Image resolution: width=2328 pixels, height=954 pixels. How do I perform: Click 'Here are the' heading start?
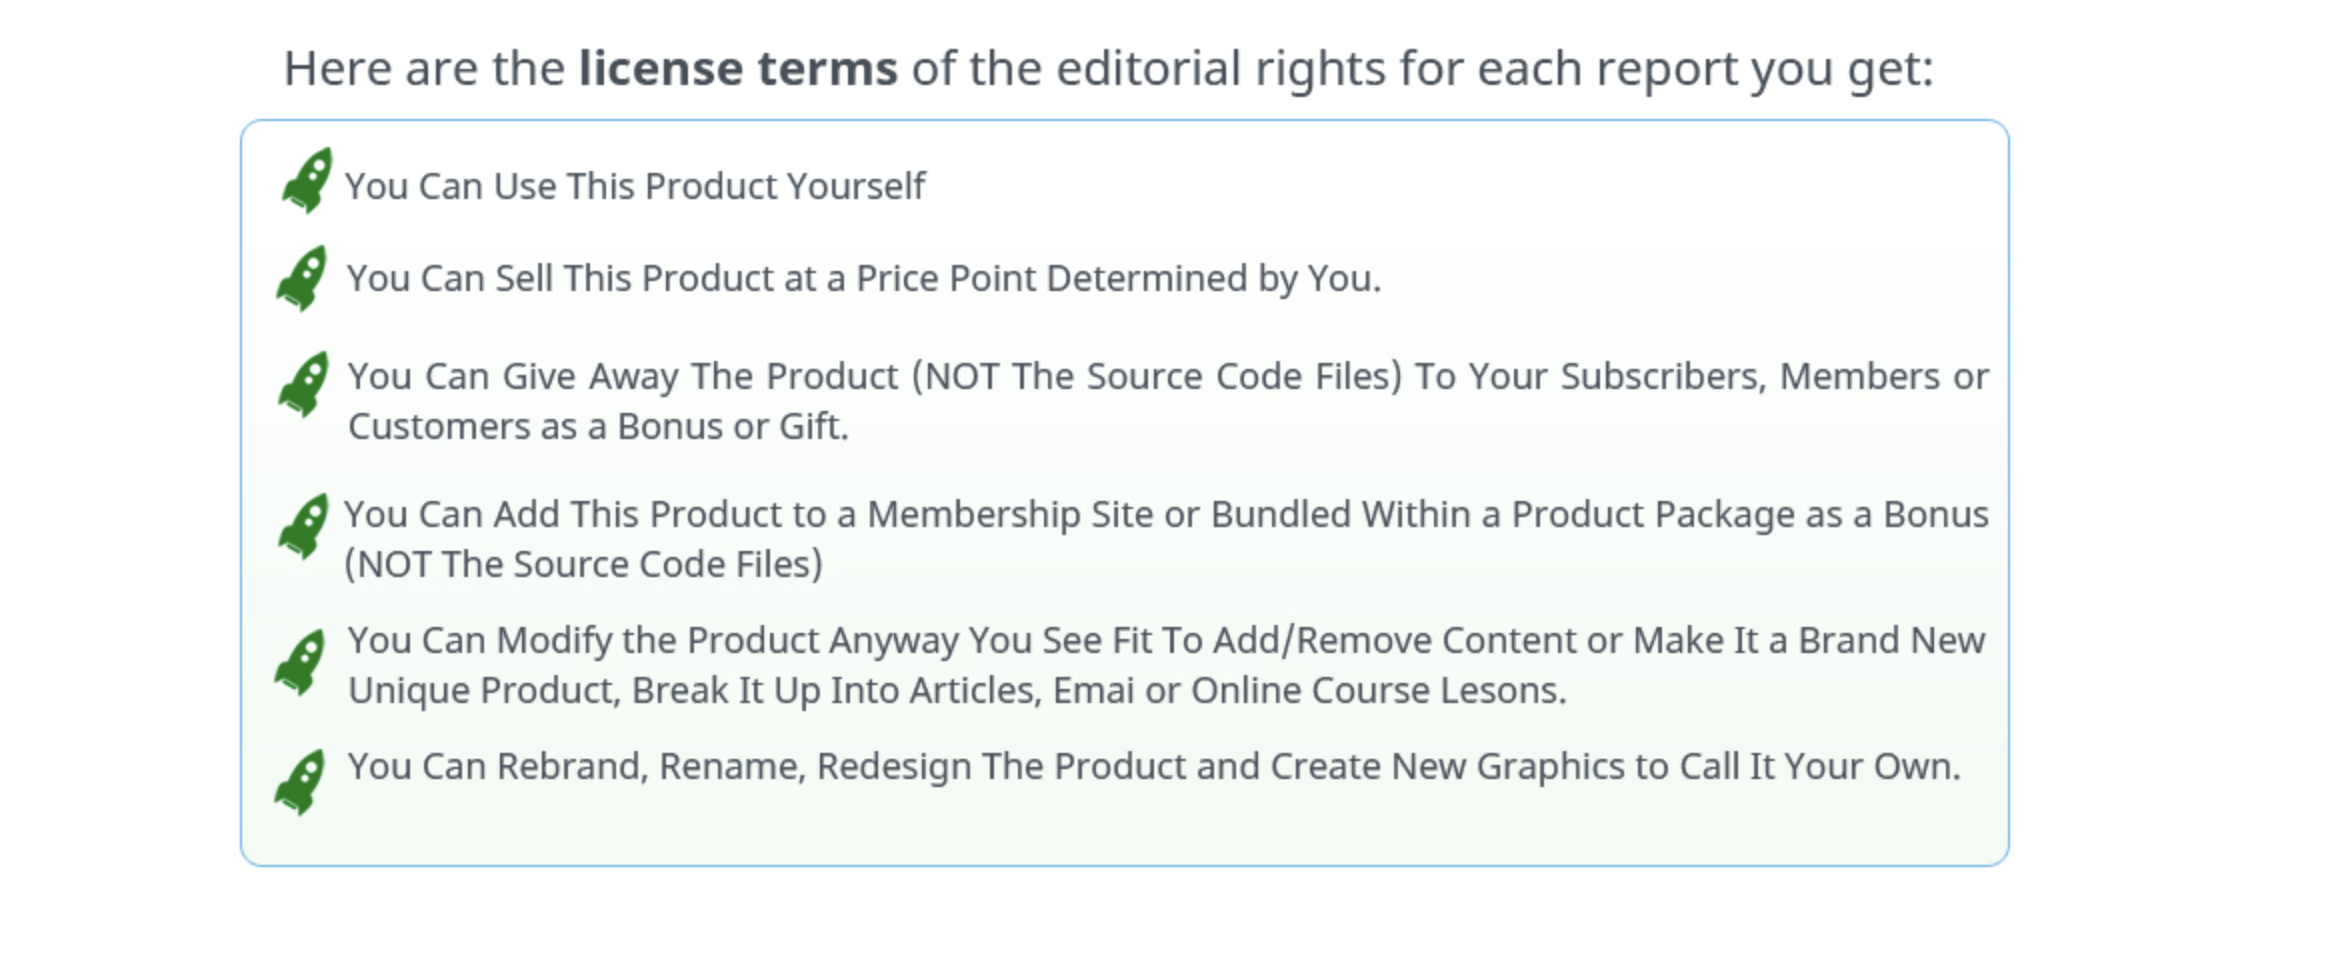425,69
